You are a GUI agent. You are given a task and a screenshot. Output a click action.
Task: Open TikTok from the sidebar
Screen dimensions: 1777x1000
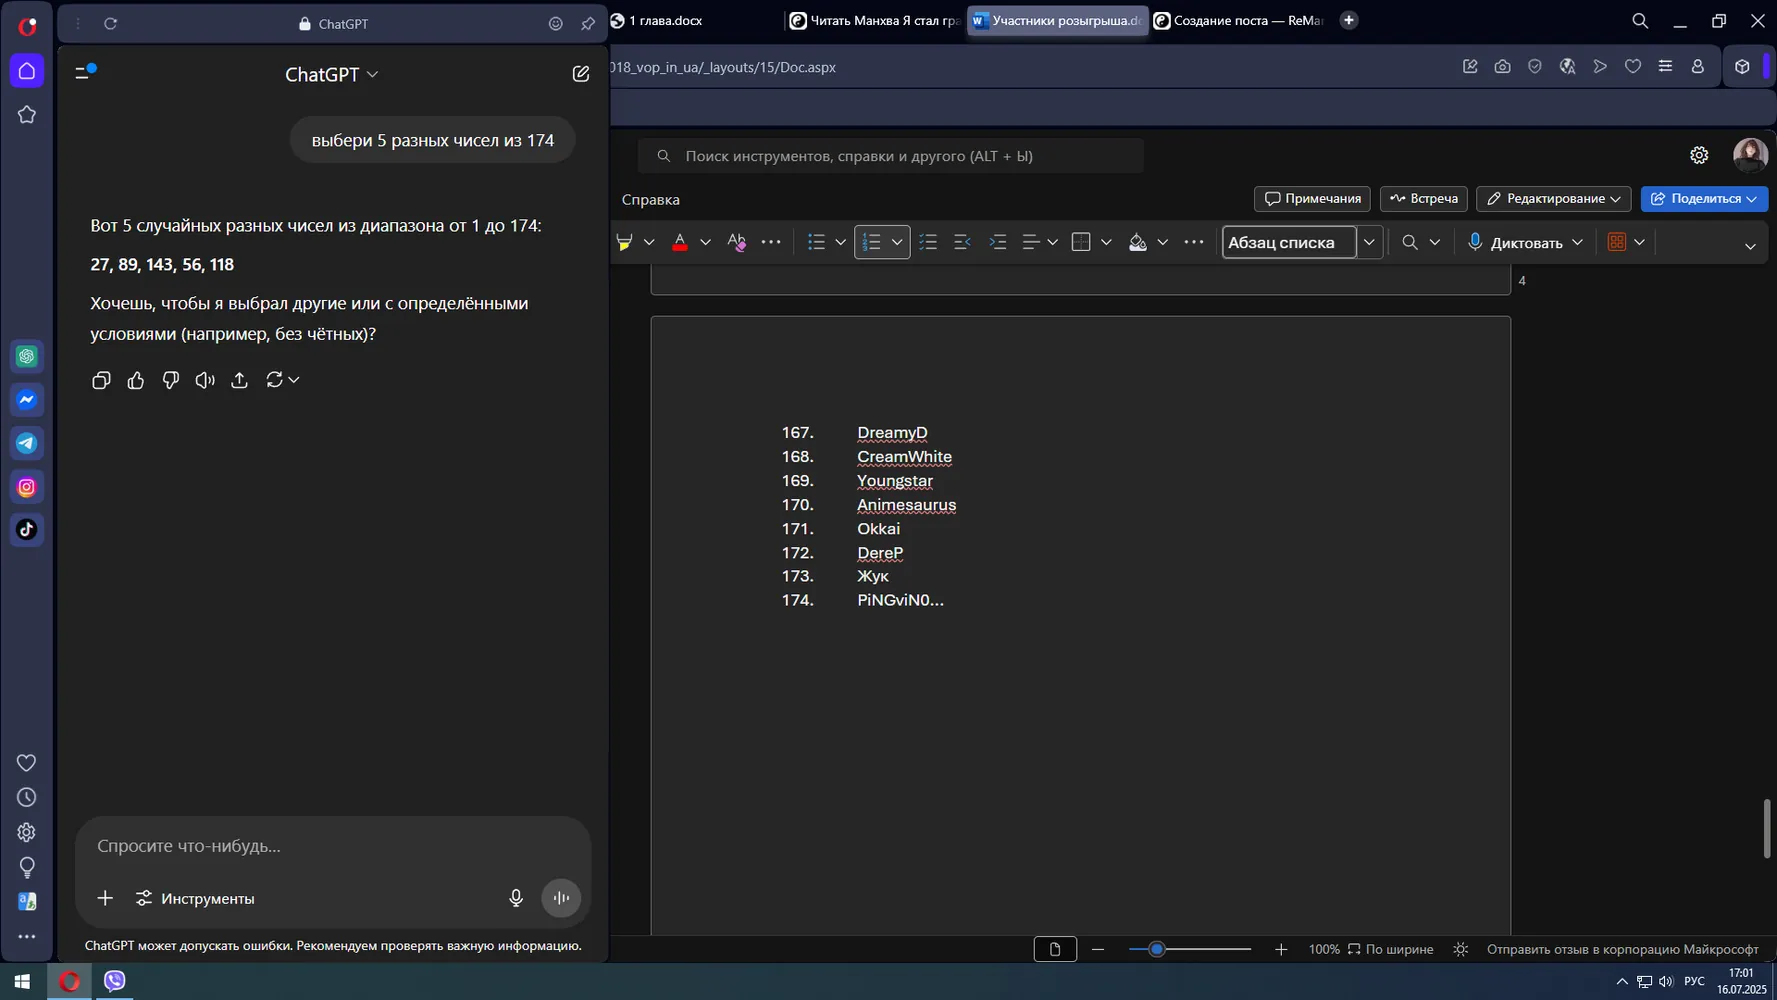(x=27, y=530)
